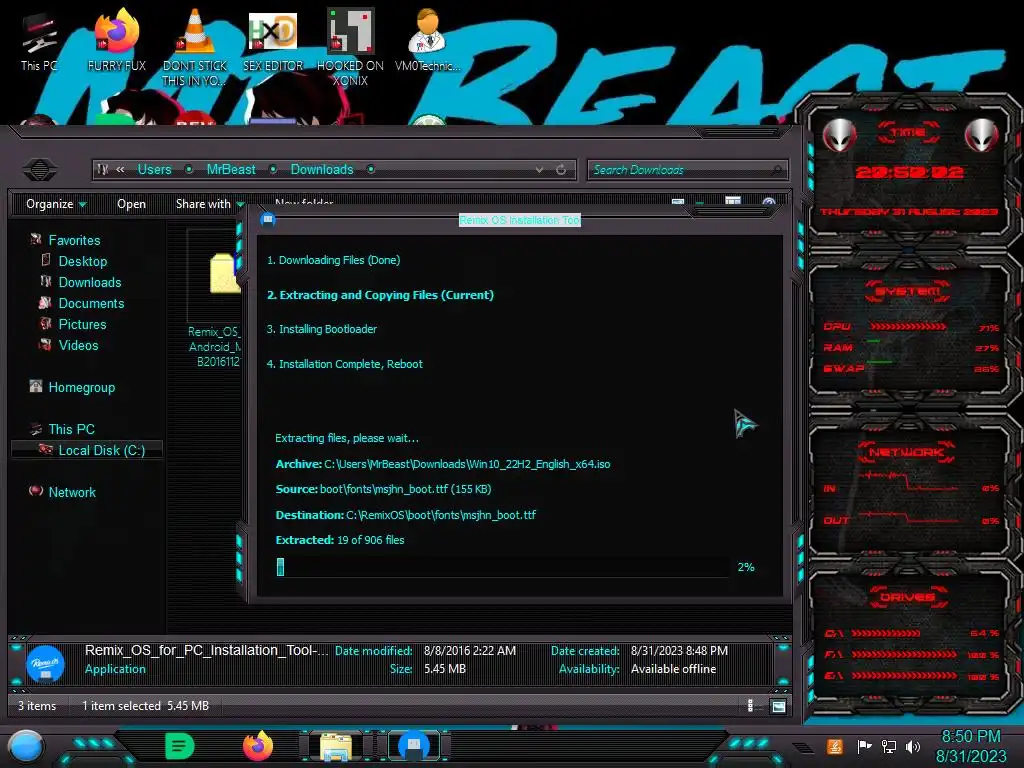This screenshot has width=1024, height=768.
Task: Click '1. Downloading Files (Done)' step
Action: point(334,260)
